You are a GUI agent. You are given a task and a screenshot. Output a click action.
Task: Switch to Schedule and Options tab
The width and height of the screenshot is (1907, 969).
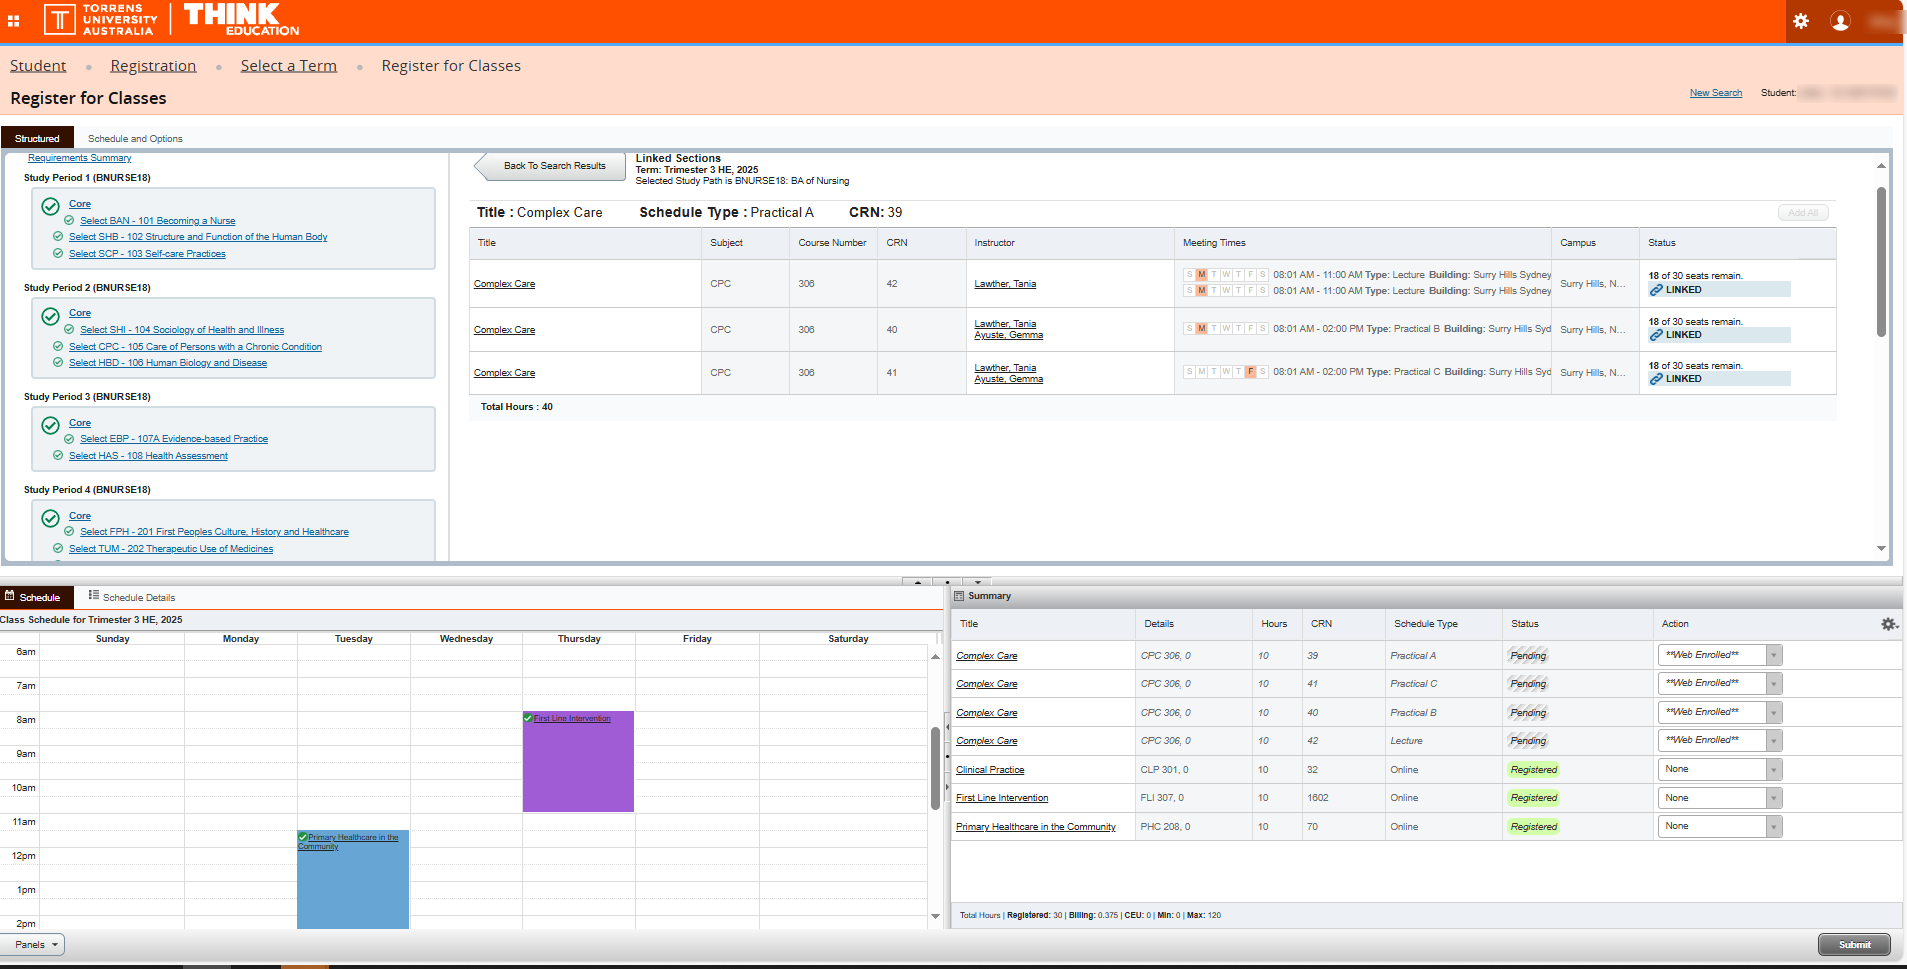pyautogui.click(x=135, y=139)
